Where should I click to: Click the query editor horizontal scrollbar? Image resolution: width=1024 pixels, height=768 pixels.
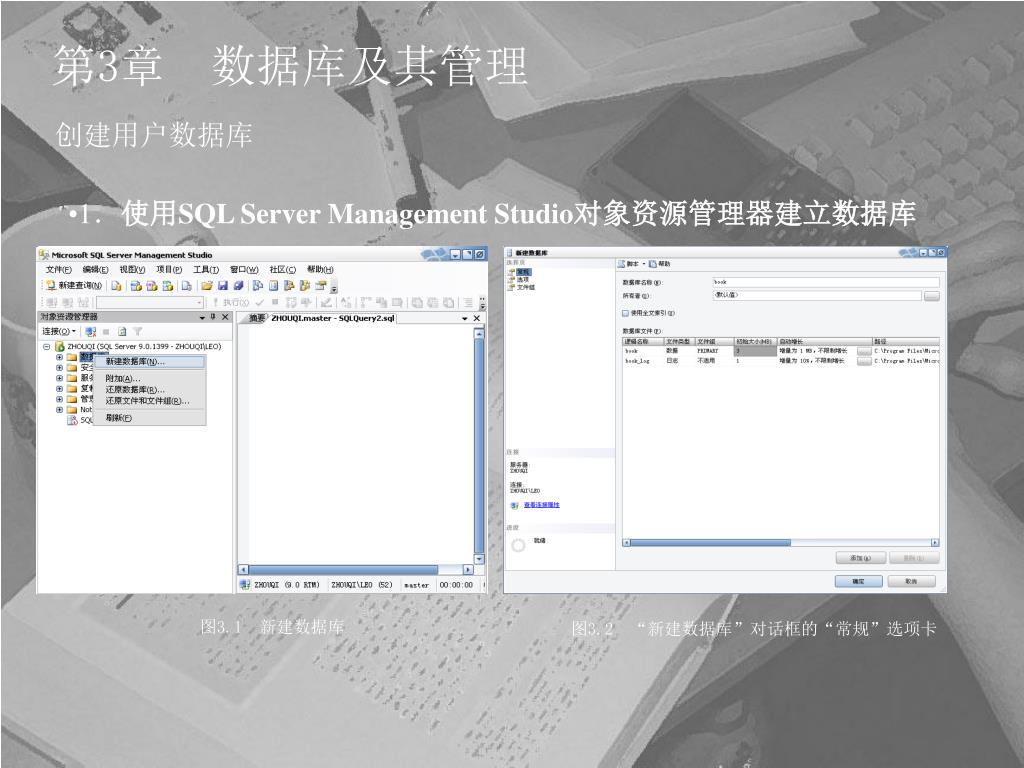(x=355, y=569)
